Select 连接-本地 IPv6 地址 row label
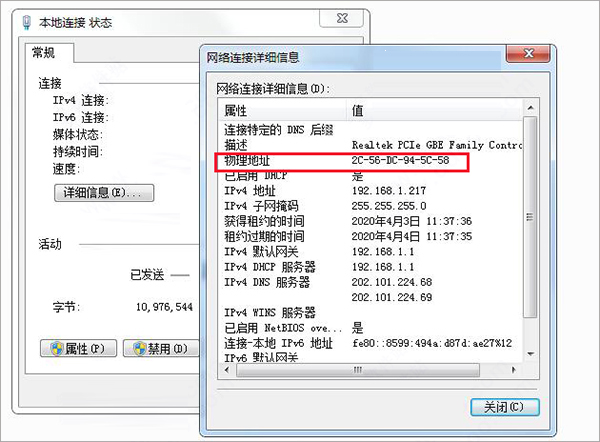Viewport: 600px width, 442px height. pos(279,343)
